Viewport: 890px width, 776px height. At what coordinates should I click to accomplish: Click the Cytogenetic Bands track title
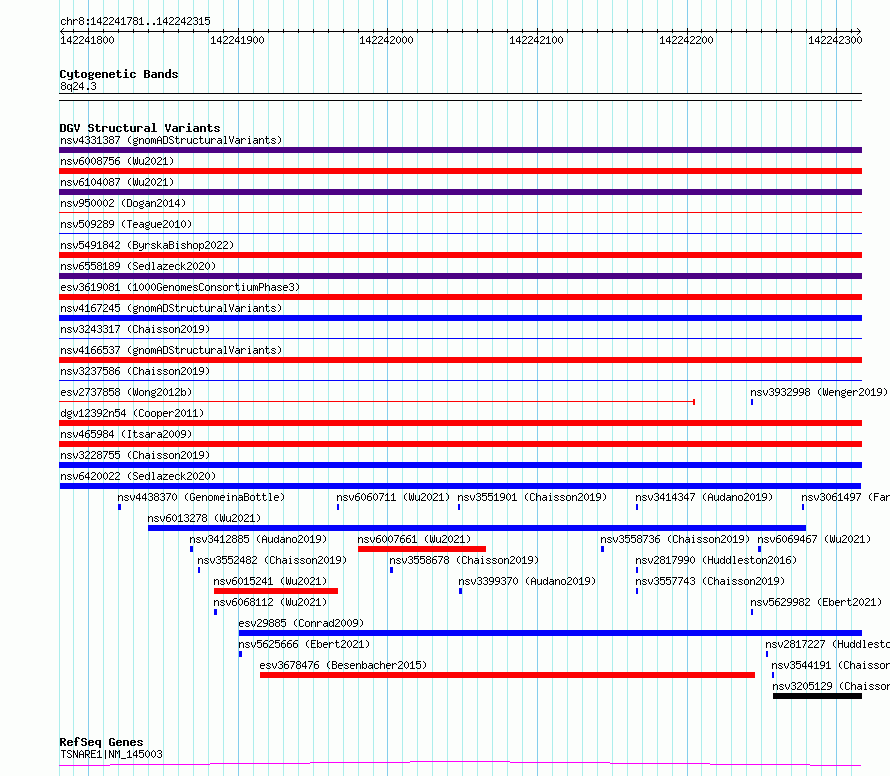119,74
